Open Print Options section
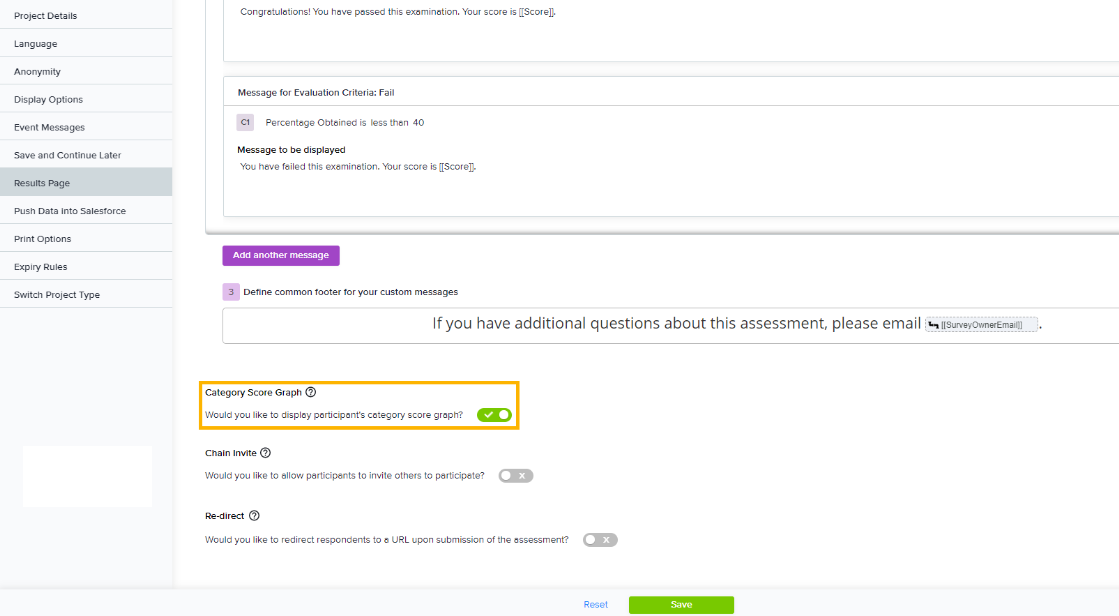This screenshot has width=1119, height=616. [42, 239]
